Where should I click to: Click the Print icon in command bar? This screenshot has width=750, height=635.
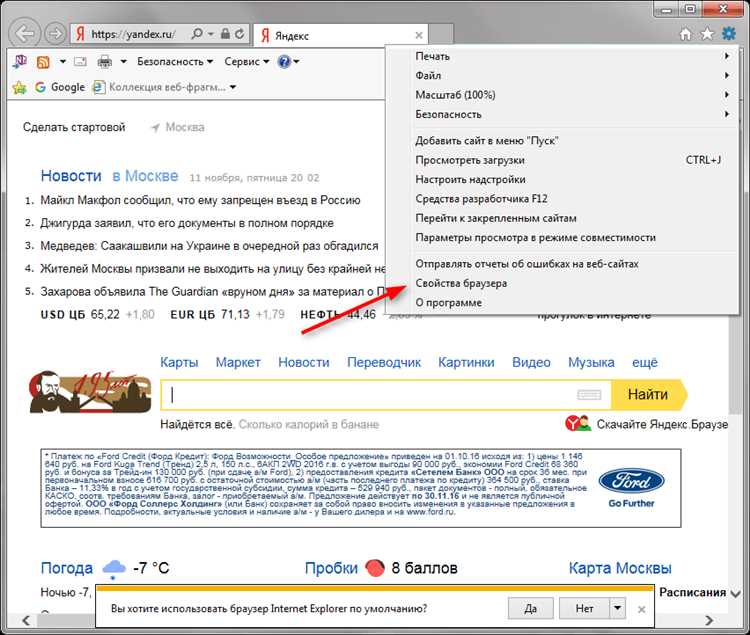[104, 61]
